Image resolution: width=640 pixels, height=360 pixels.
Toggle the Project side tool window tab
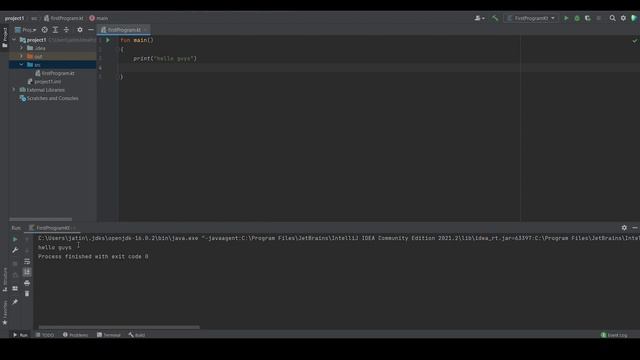click(x=4, y=38)
